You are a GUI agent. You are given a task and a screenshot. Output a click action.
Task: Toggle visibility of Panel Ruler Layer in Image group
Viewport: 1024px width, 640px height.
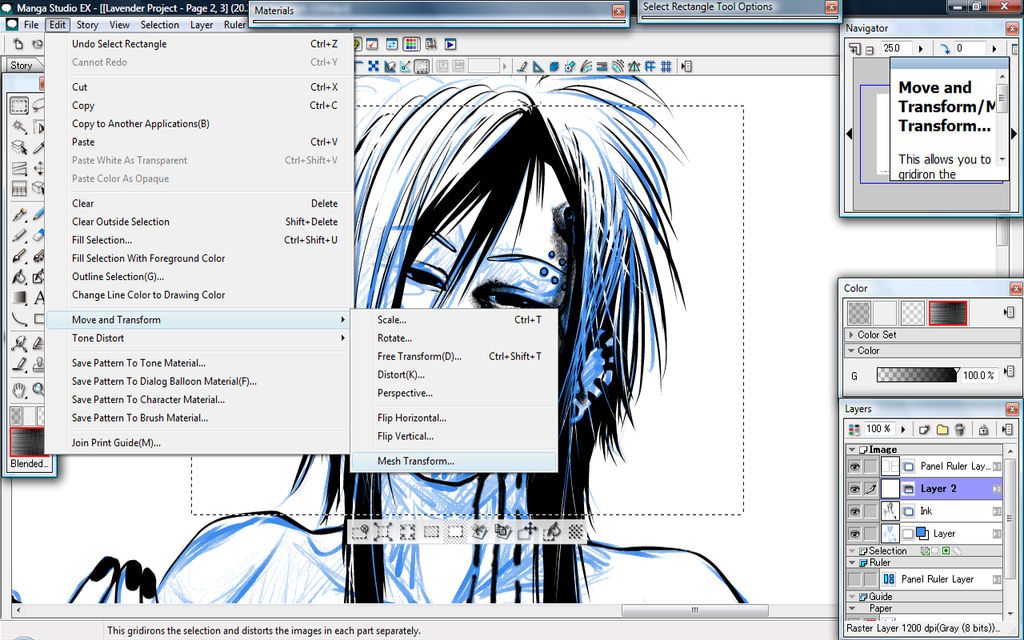[x=855, y=466]
